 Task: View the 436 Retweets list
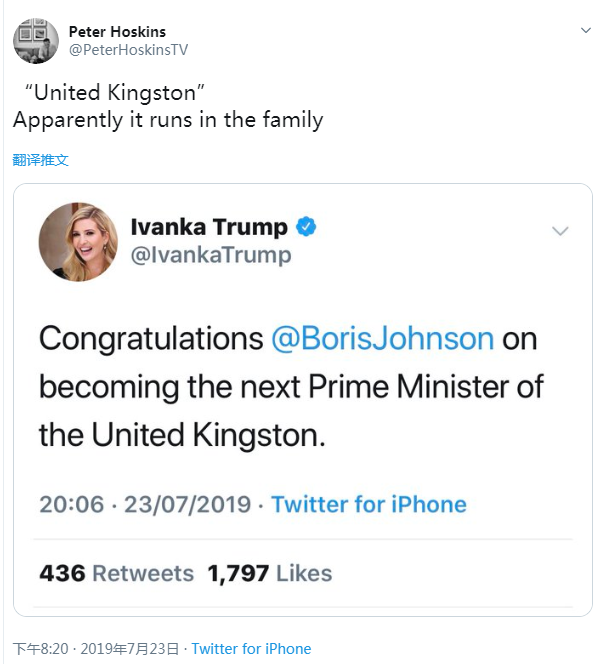pos(116,573)
